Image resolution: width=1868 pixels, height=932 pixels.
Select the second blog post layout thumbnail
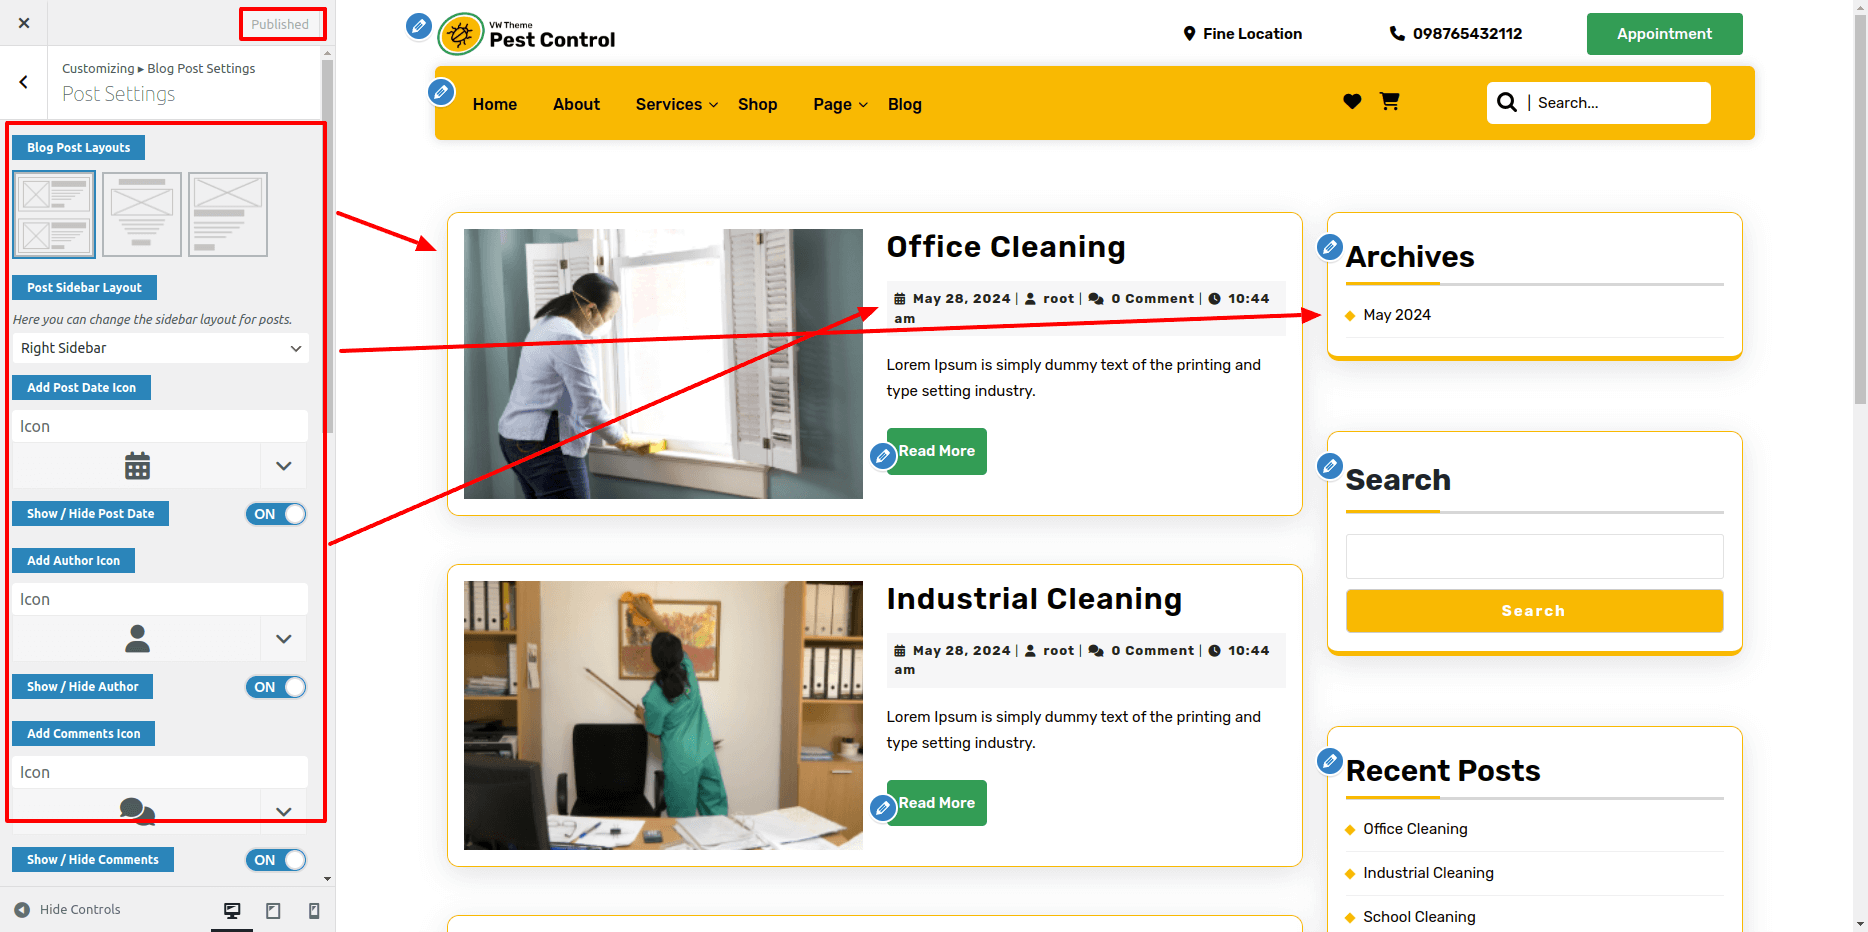142,214
